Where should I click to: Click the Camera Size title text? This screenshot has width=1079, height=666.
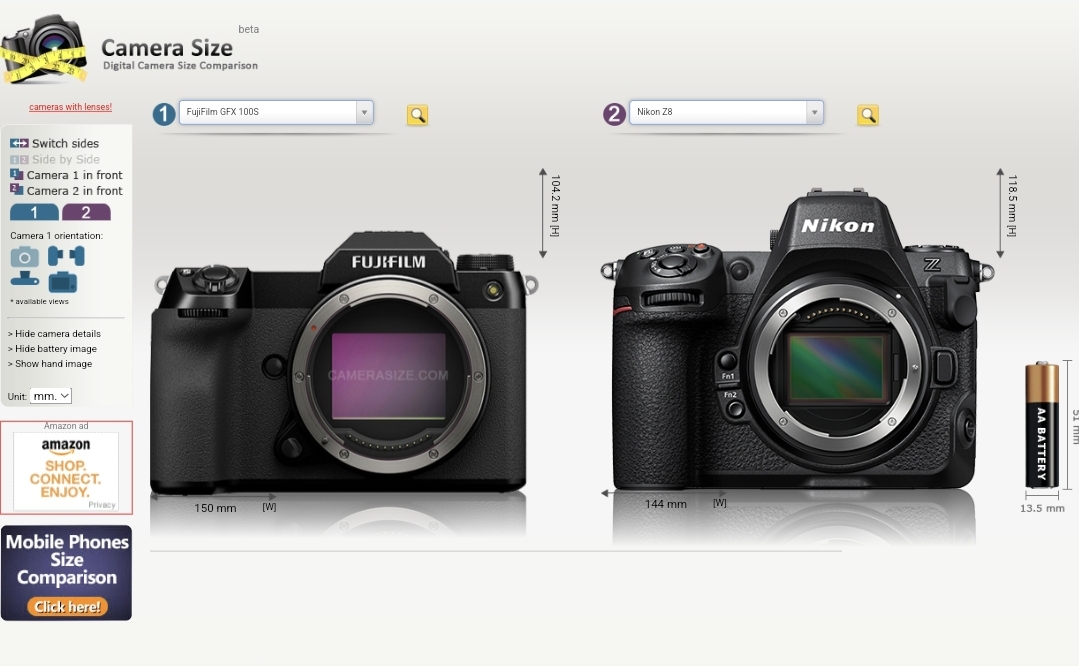coord(167,47)
